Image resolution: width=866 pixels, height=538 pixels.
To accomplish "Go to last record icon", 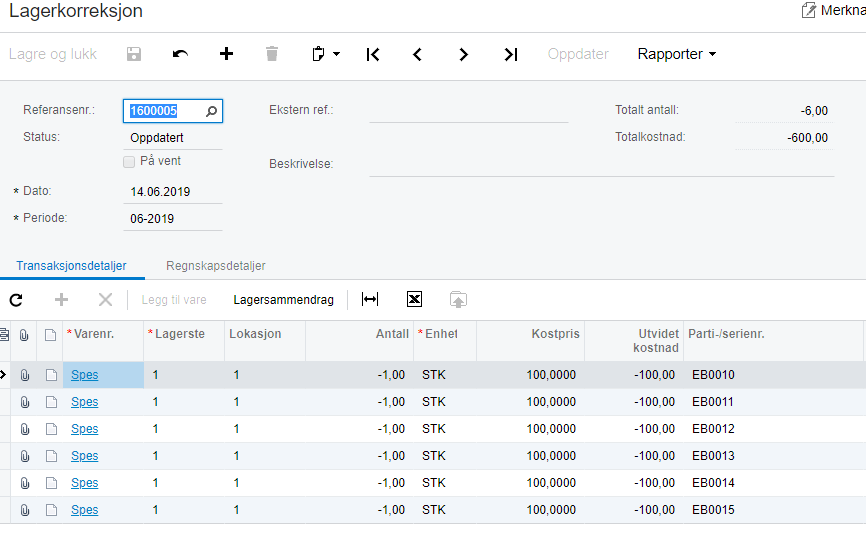I will tap(511, 54).
